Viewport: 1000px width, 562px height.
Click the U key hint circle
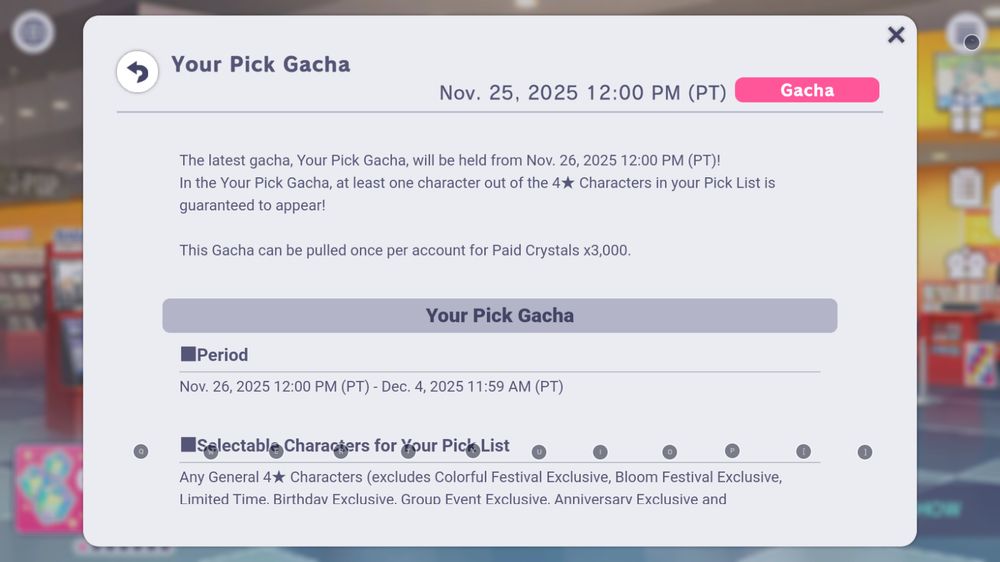point(539,452)
